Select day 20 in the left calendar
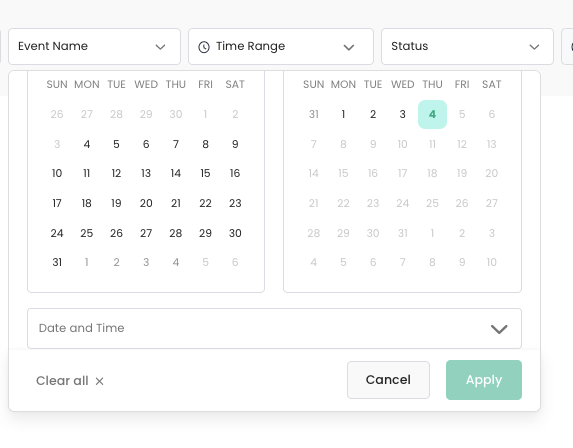This screenshot has width=573, height=448. tap(146, 203)
